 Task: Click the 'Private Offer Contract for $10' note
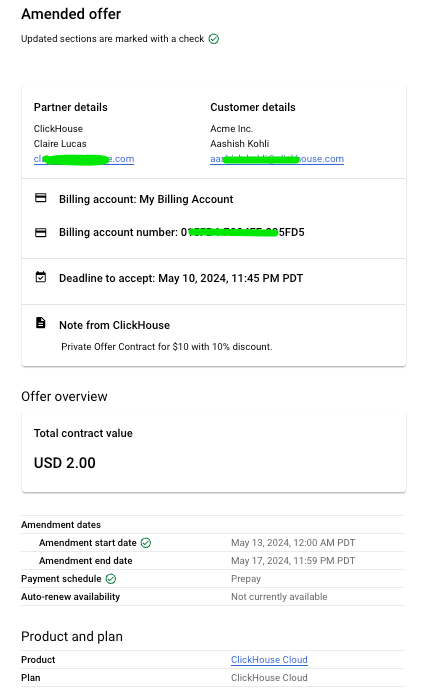click(166, 347)
